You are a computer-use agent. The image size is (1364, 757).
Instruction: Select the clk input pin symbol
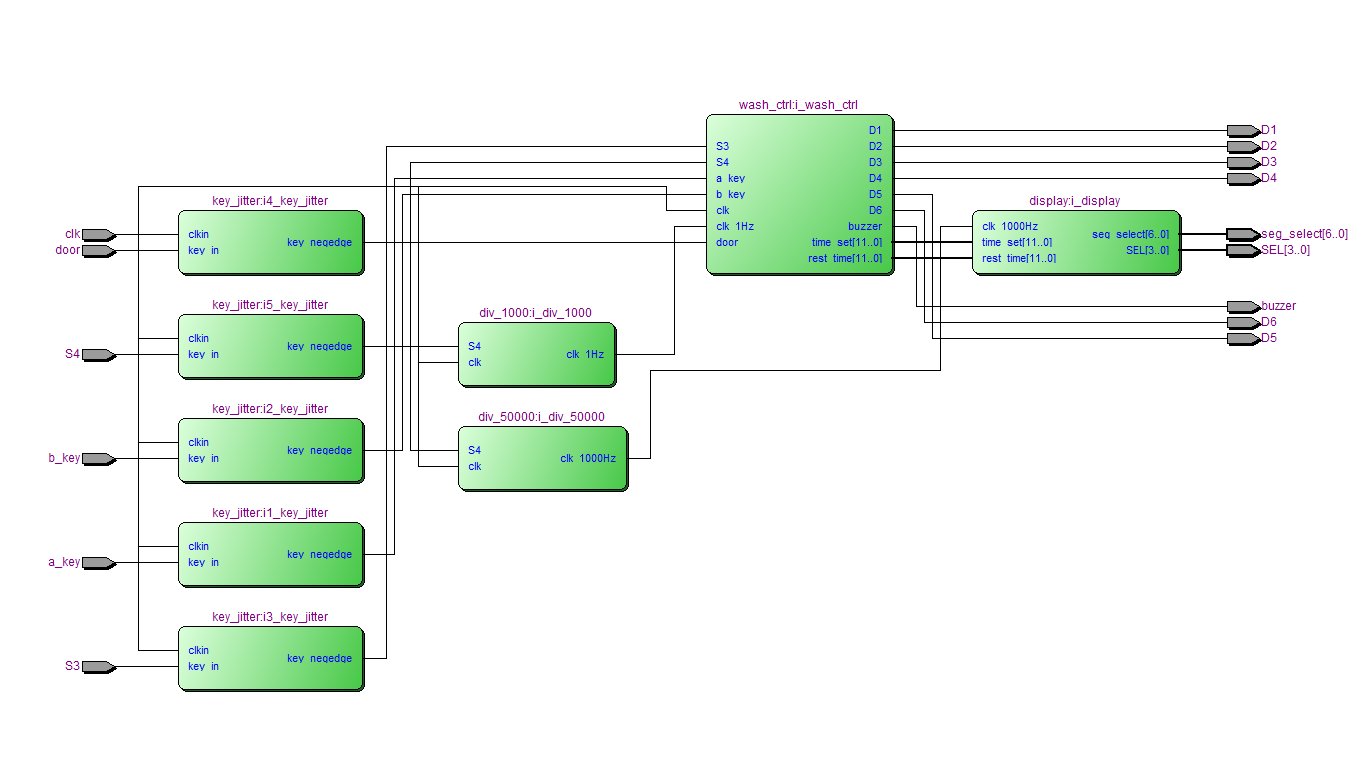(x=99, y=235)
